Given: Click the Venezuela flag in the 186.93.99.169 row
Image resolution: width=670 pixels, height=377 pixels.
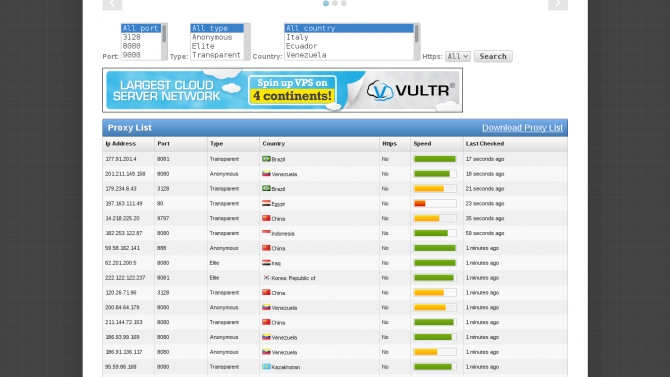Looking at the screenshot, I should point(266,337).
